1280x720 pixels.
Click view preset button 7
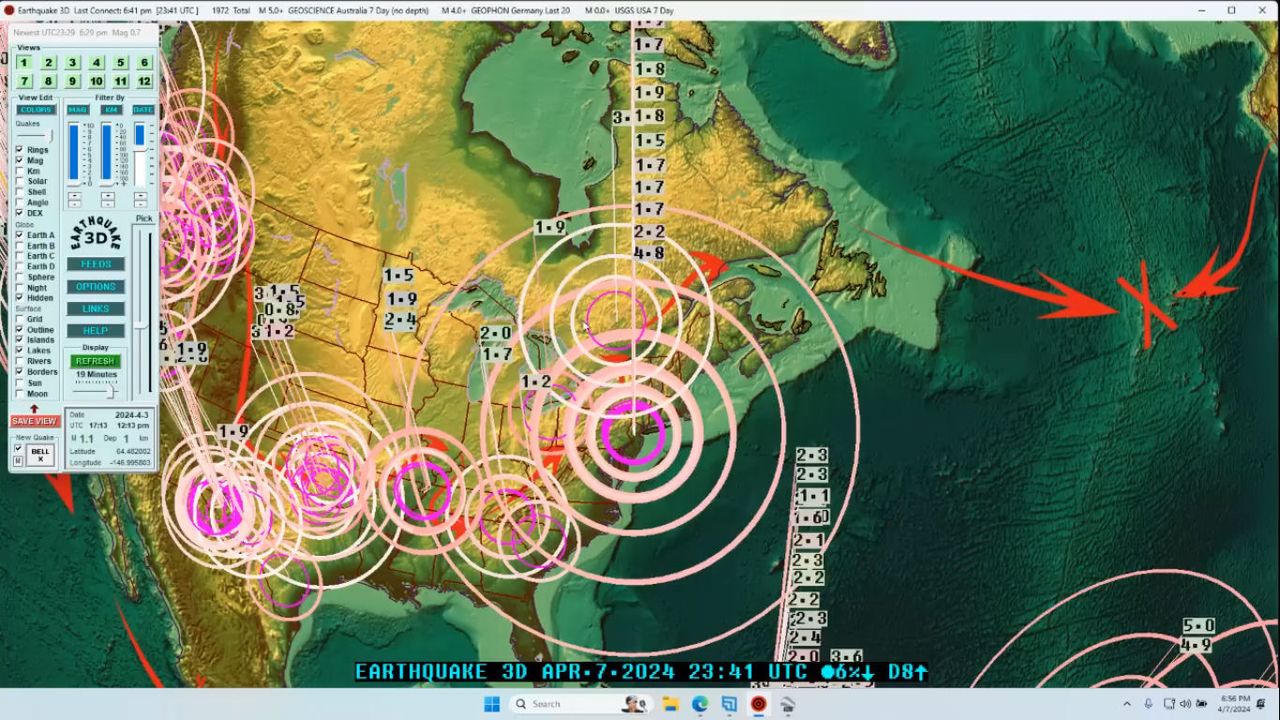pyautogui.click(x=24, y=81)
